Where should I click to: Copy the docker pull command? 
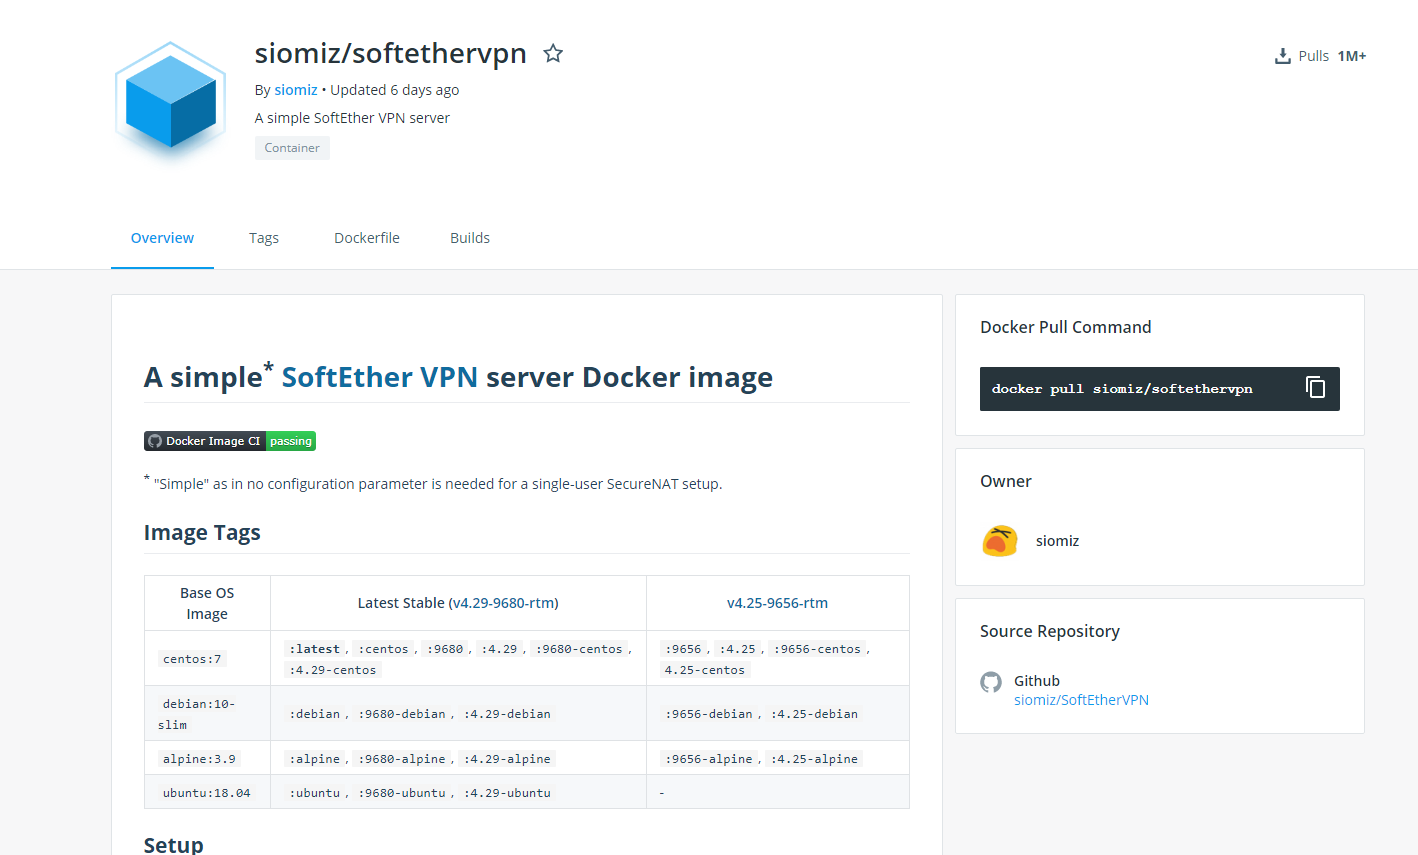pyautogui.click(x=1315, y=388)
